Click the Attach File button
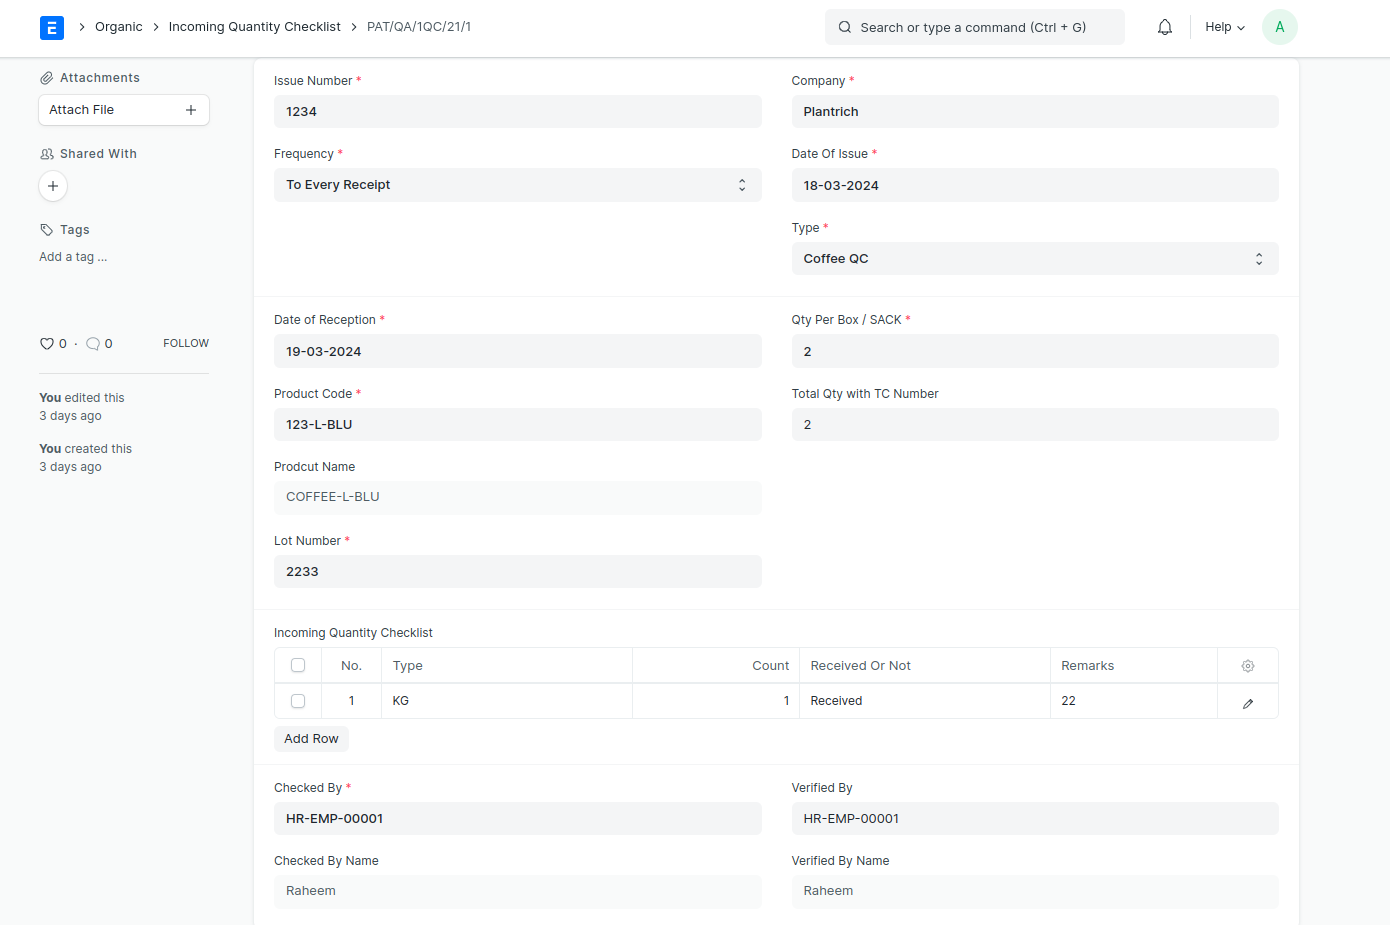Screen dimensions: 1390x925 (123, 110)
